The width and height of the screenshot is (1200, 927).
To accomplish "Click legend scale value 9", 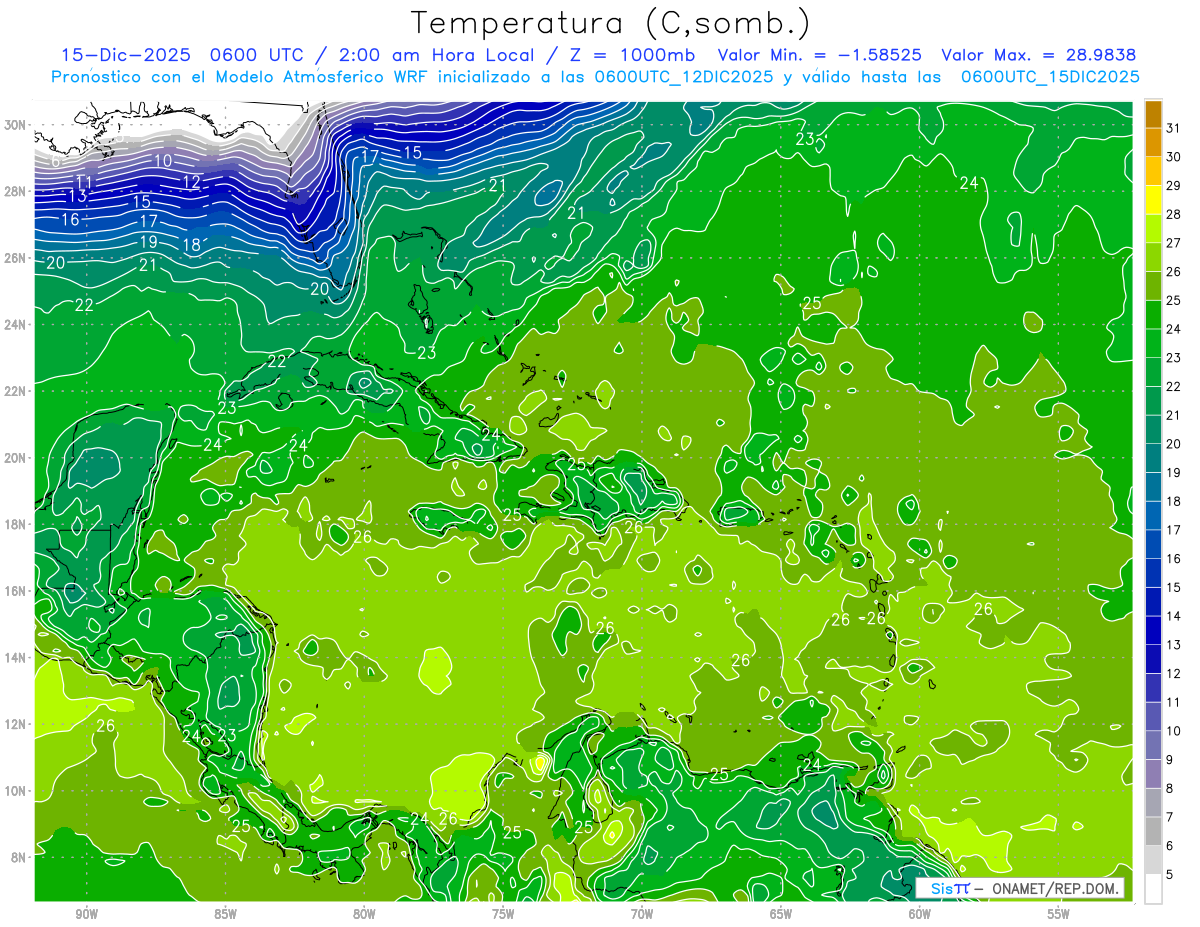I will pyautogui.click(x=1169, y=761).
